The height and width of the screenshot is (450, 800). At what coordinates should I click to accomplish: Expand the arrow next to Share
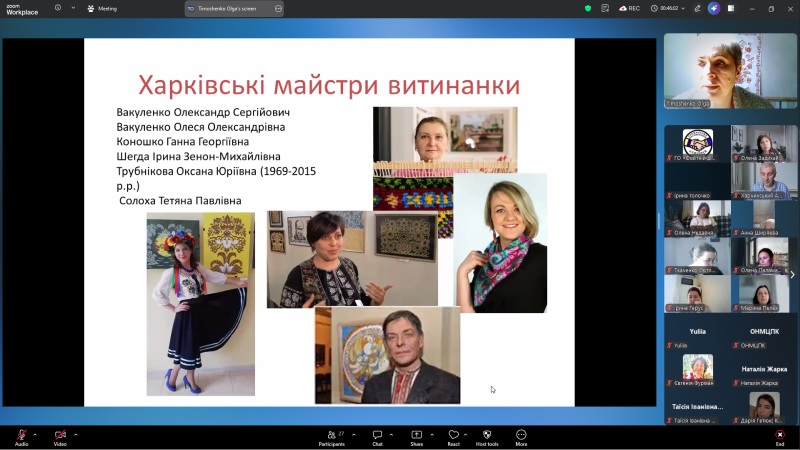coord(429,434)
